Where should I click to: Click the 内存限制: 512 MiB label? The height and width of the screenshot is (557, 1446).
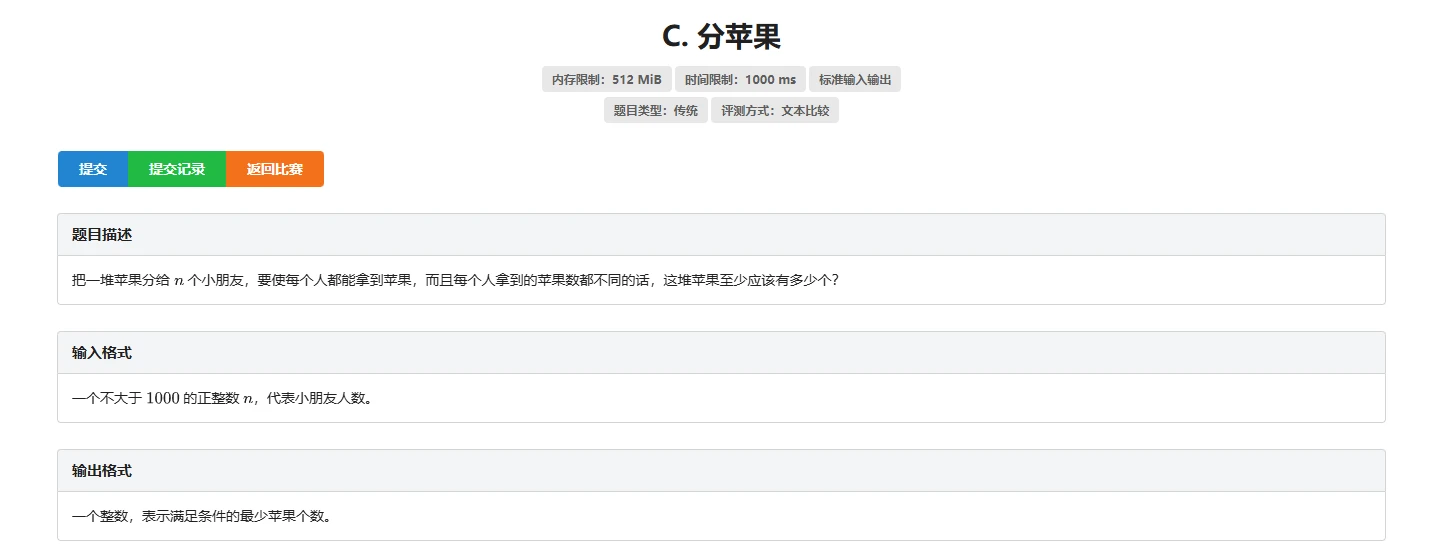pyautogui.click(x=607, y=80)
